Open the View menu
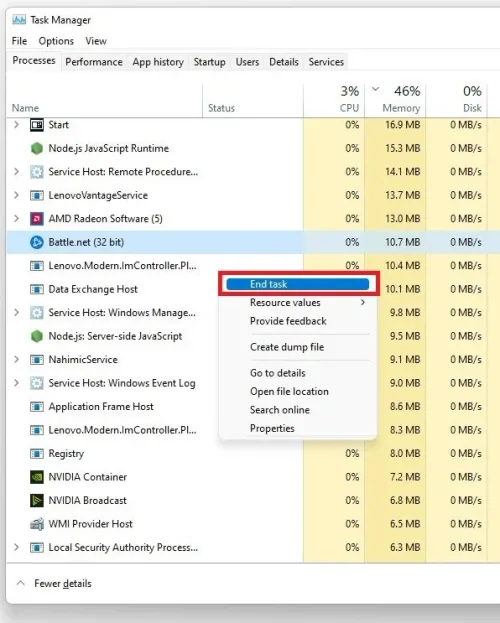This screenshot has height=623, width=500. (96, 41)
